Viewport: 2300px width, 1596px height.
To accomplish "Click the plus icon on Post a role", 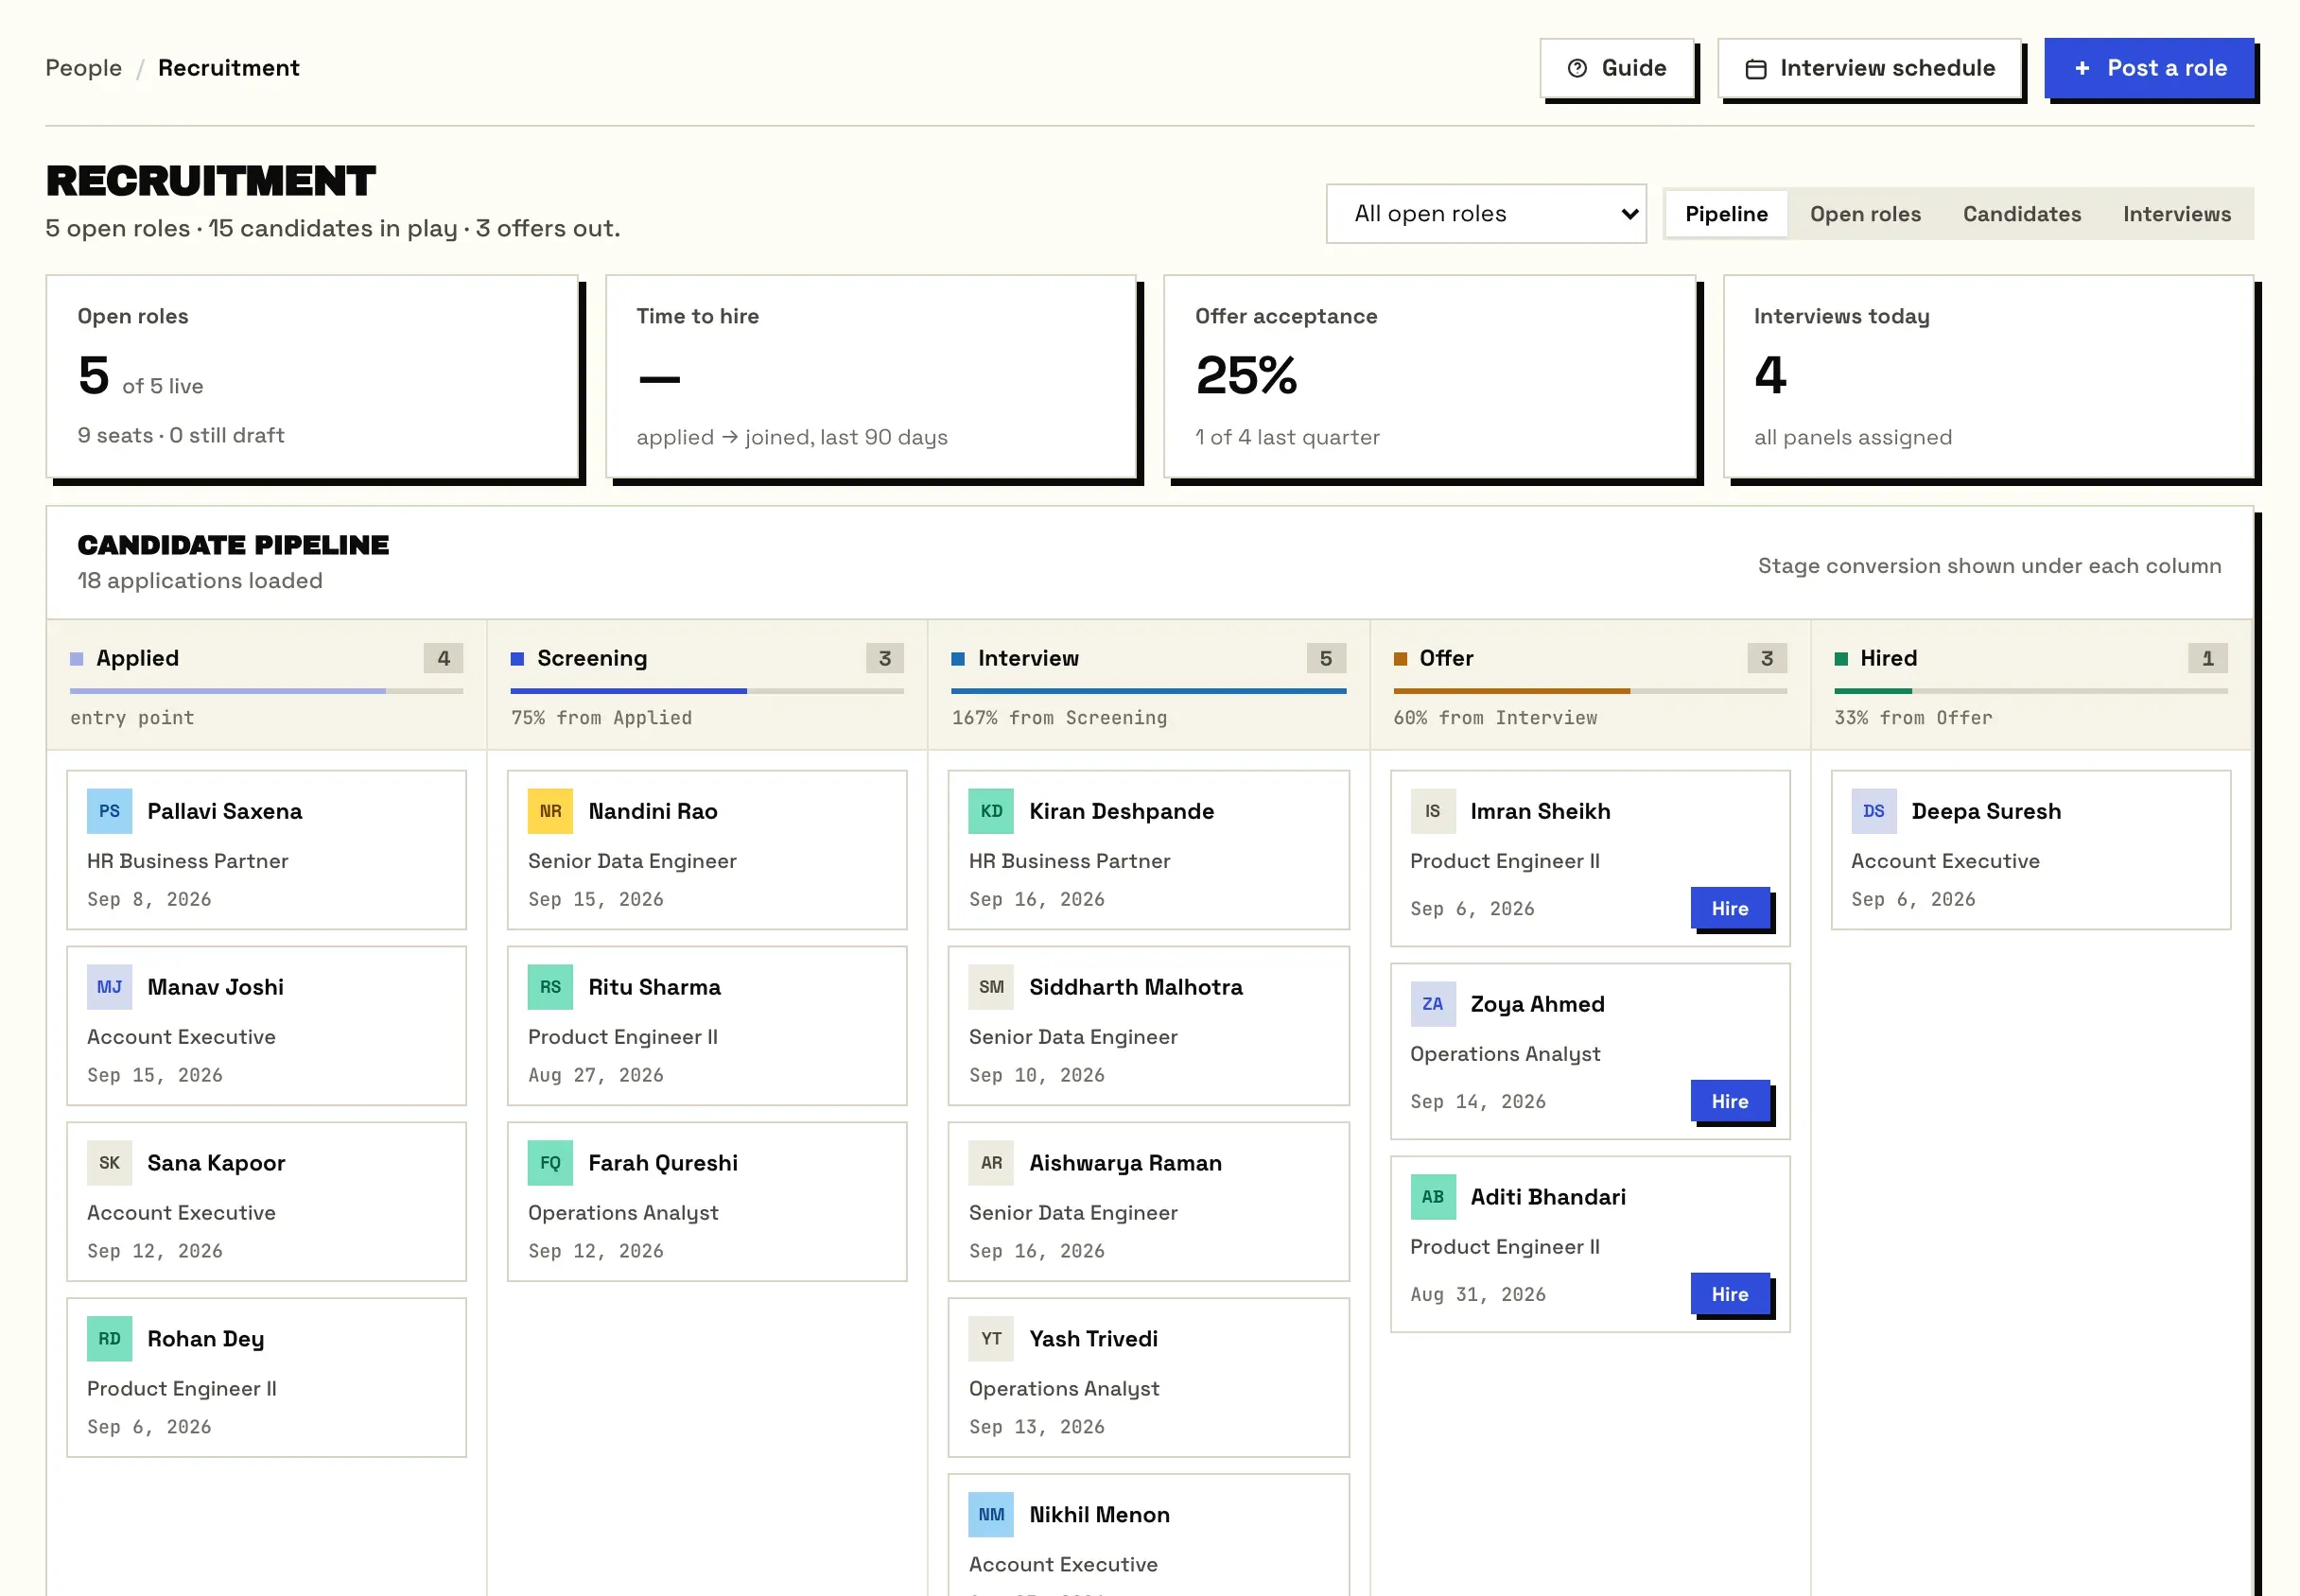I will [x=2082, y=68].
